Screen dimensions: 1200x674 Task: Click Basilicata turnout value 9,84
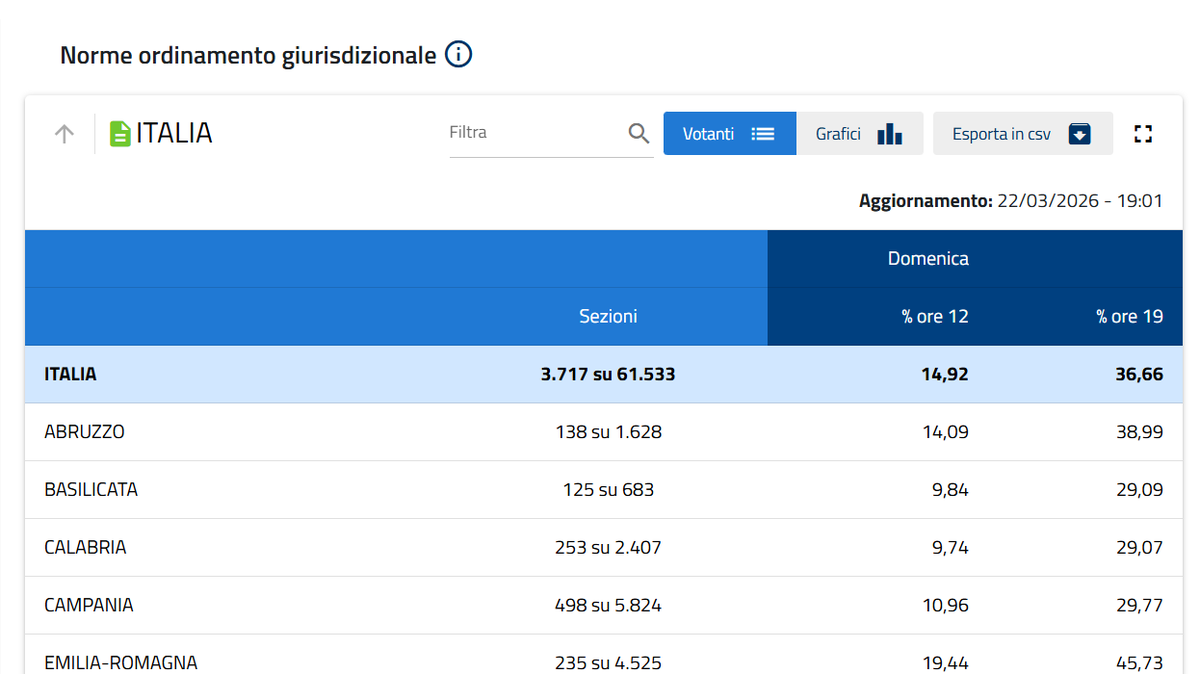950,490
